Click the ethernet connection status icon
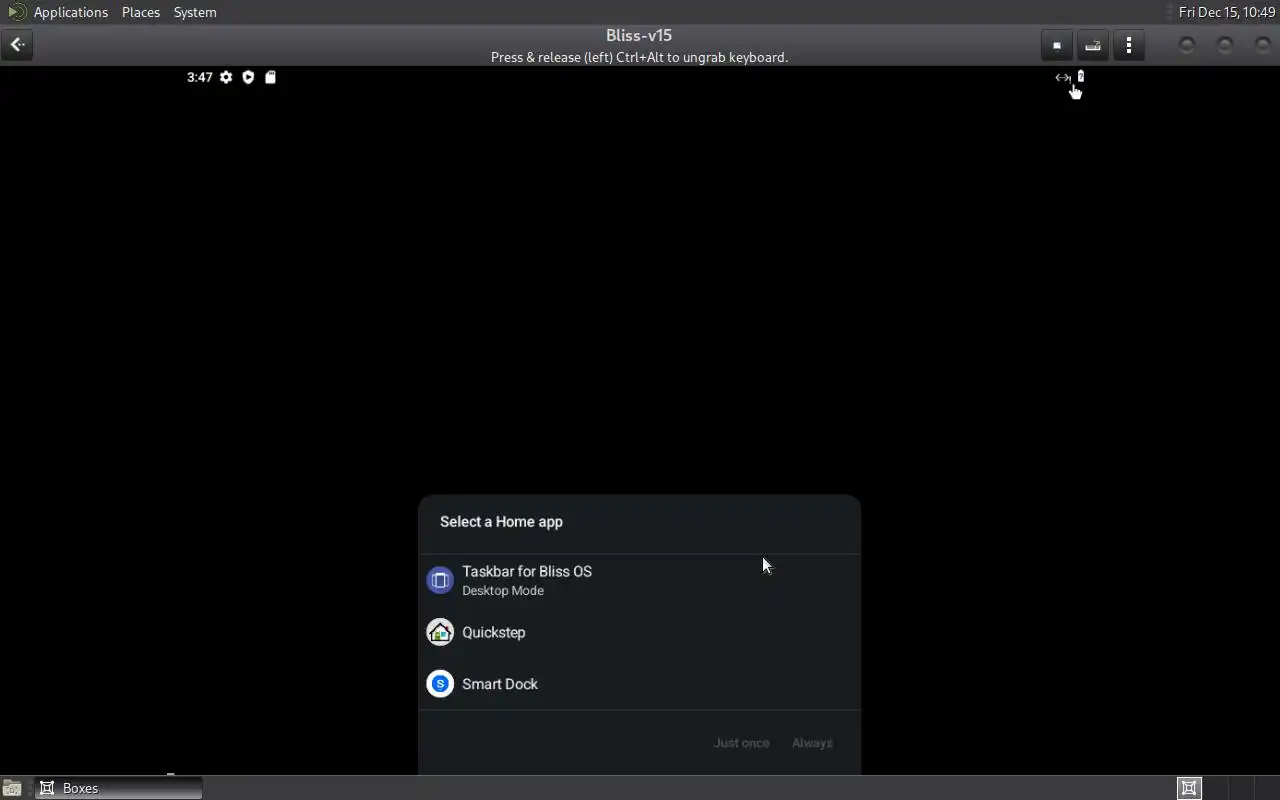 tap(1062, 77)
